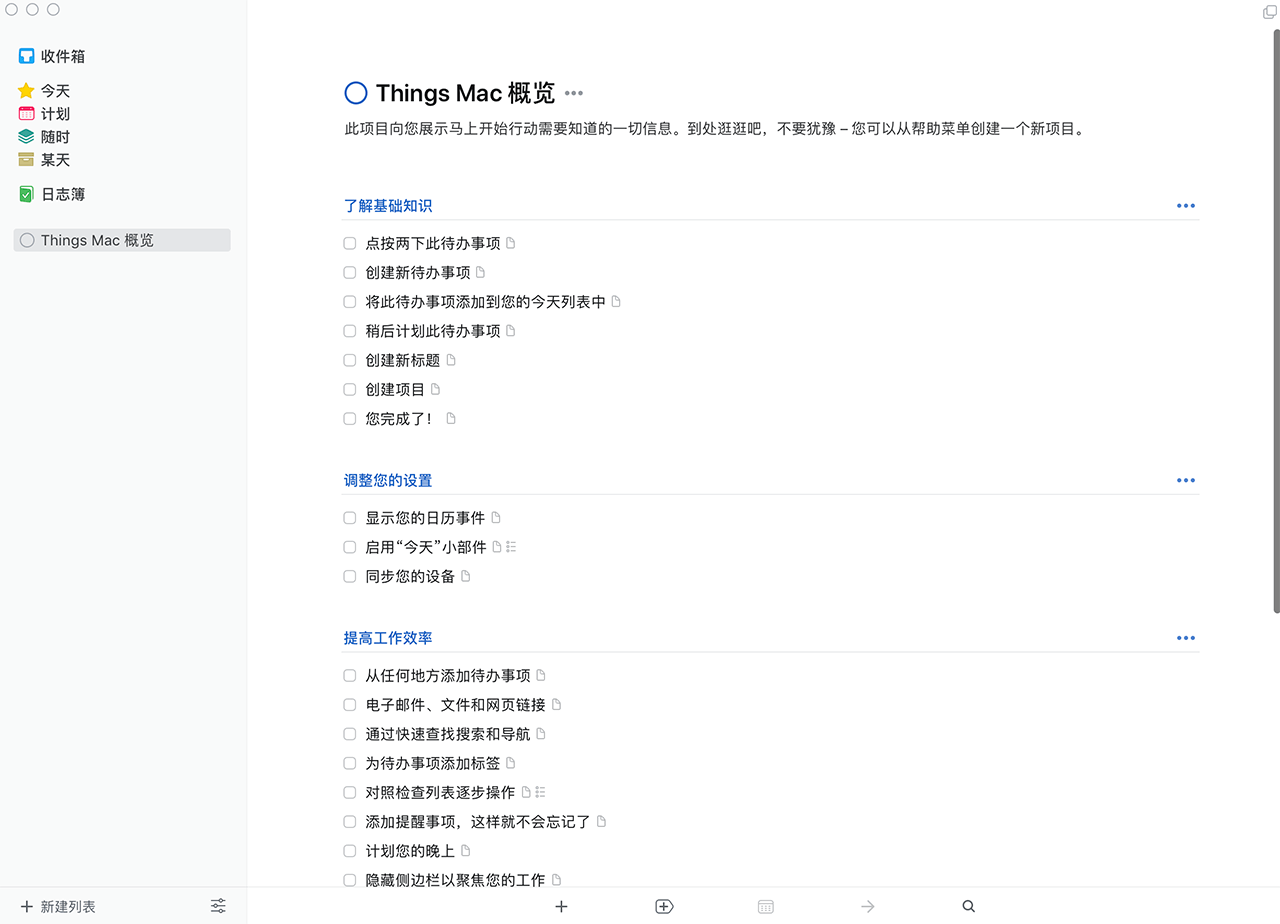This screenshot has width=1280, height=924.
Task: Open the 计划 calendar icon in sidebar
Action: click(x=26, y=114)
